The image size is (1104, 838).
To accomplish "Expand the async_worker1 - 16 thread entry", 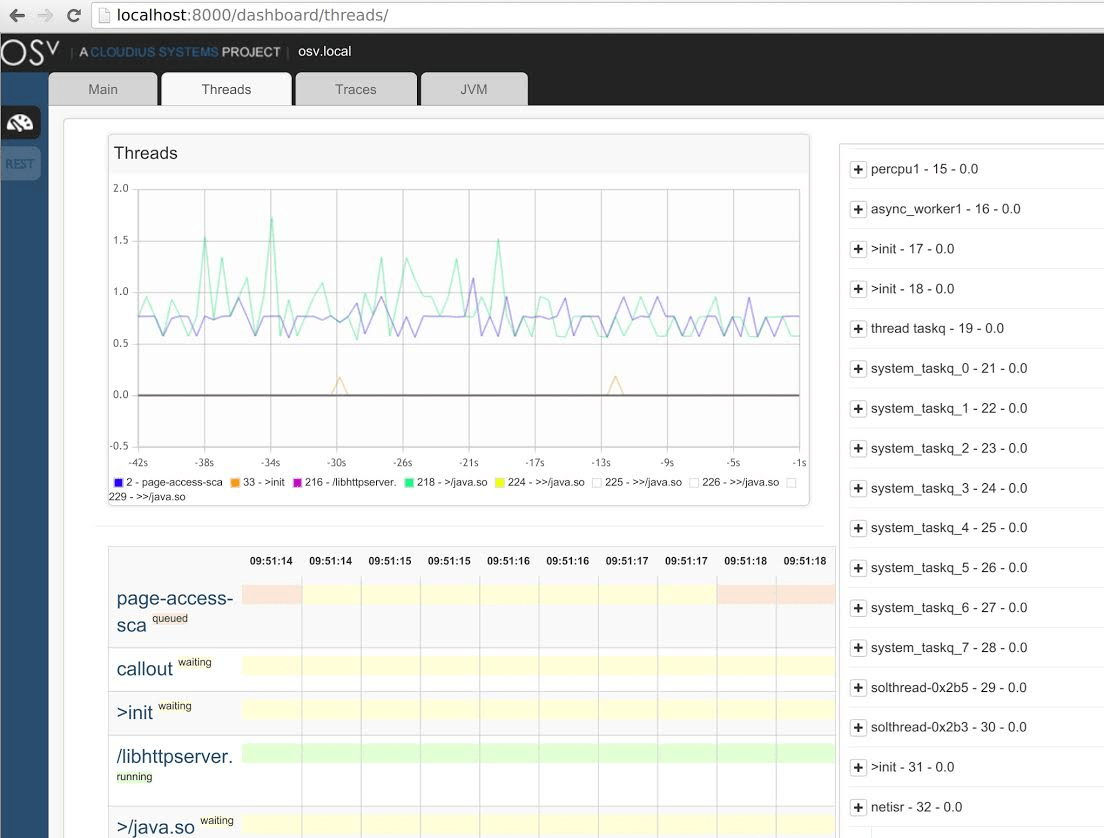I will tap(857, 209).
